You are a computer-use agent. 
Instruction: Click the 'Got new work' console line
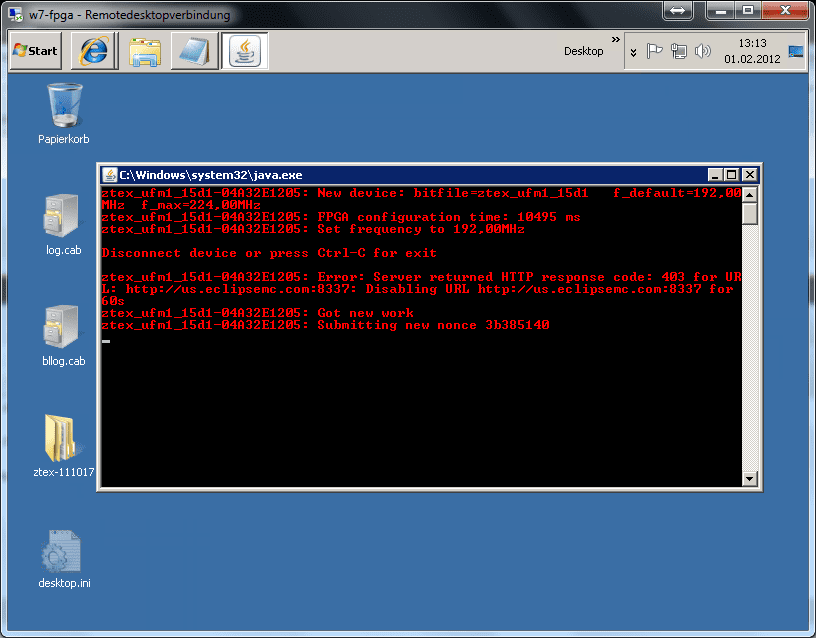[x=258, y=313]
